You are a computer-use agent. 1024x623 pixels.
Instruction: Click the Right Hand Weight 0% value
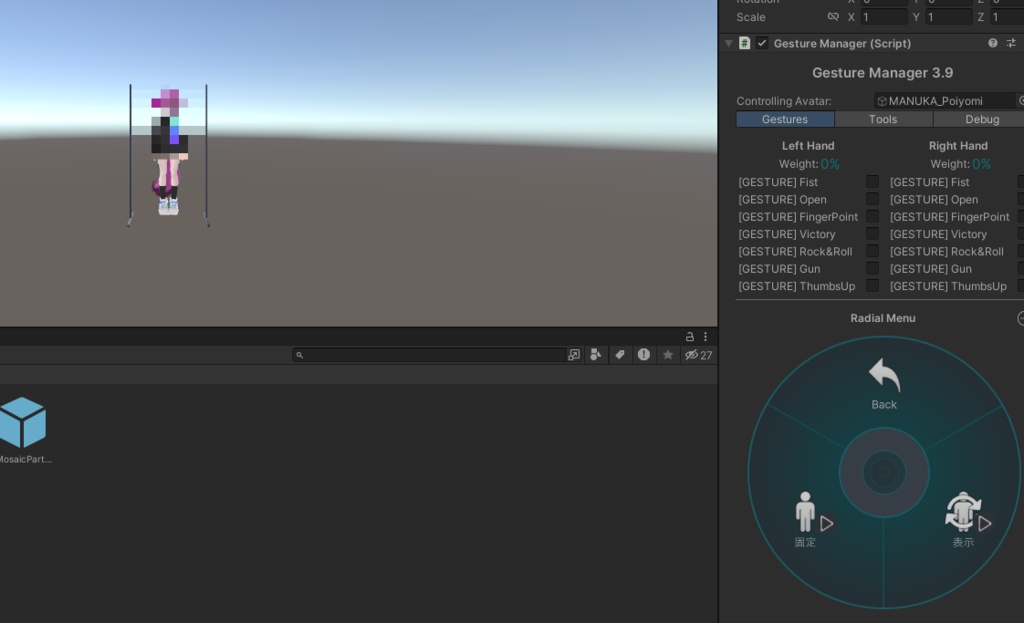point(982,164)
